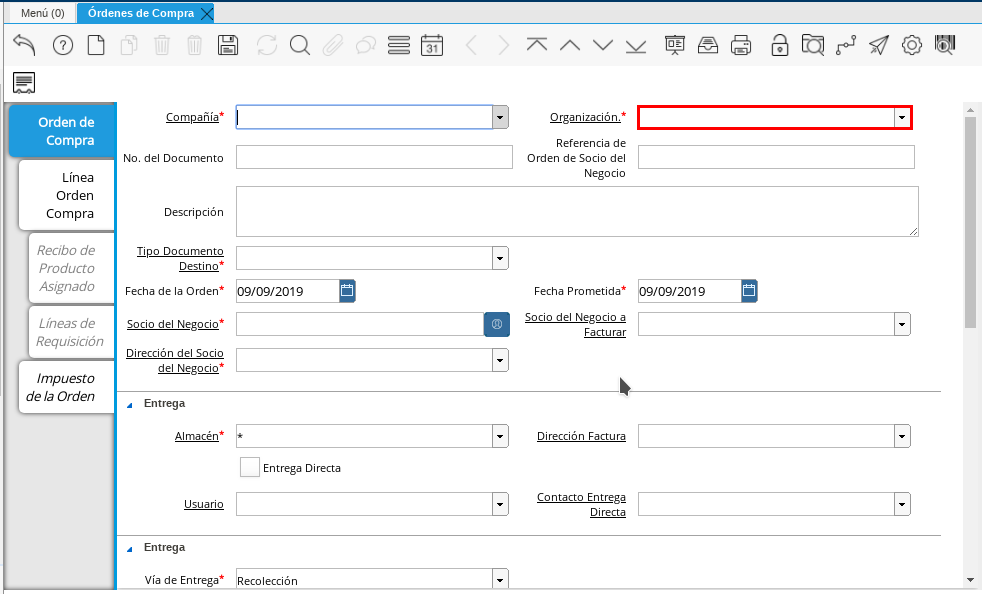The width and height of the screenshot is (982, 594).
Task: Expand the Tipo Documento Destino dropdown
Action: tap(500, 258)
